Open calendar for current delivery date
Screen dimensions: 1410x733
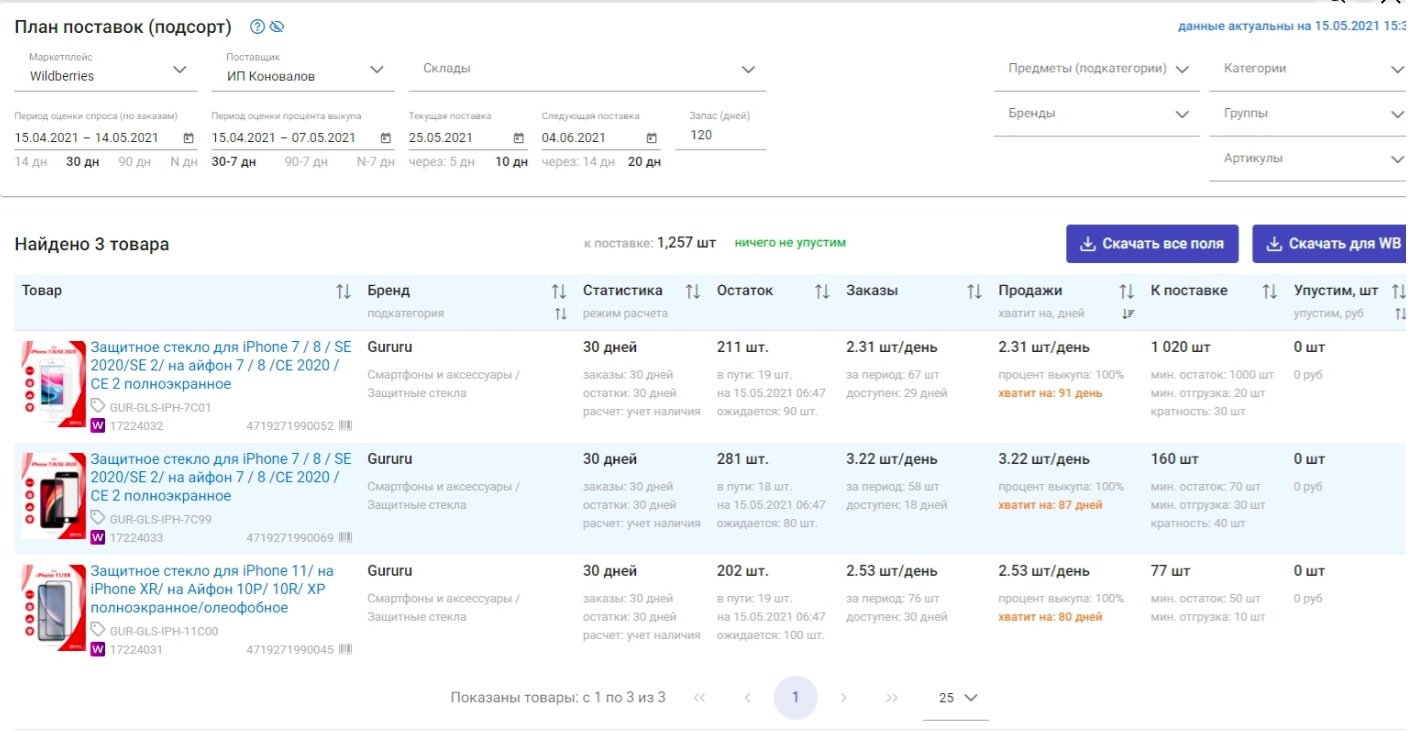pos(518,138)
